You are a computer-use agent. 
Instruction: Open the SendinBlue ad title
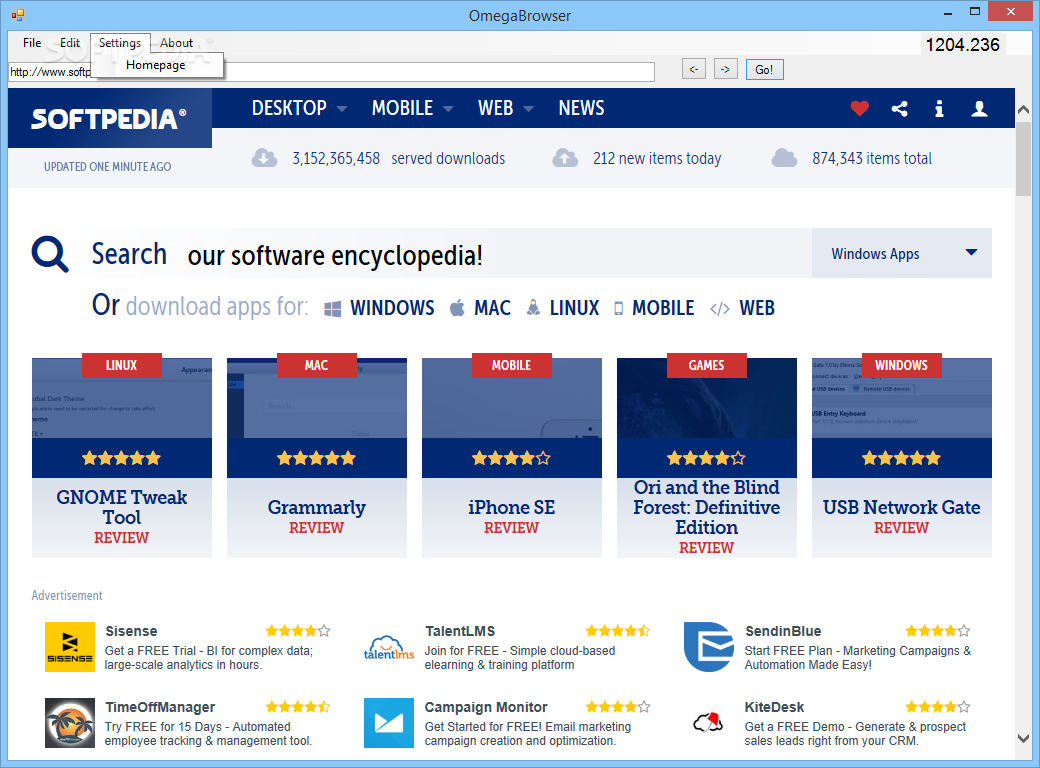pyautogui.click(x=783, y=631)
